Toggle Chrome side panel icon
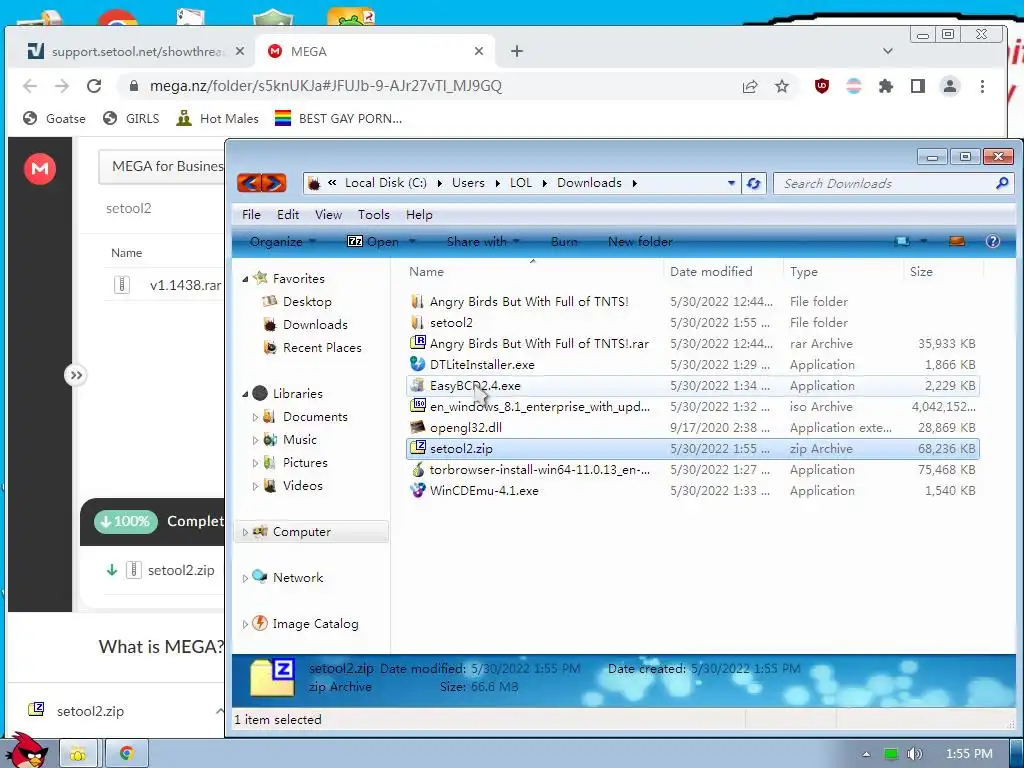The height and width of the screenshot is (768, 1024). (x=918, y=86)
